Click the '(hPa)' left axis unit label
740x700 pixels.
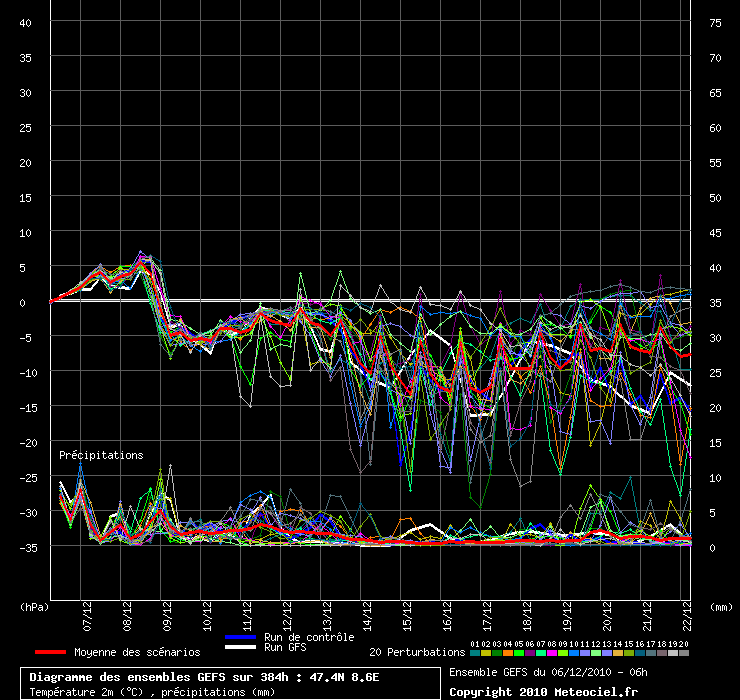(35, 606)
